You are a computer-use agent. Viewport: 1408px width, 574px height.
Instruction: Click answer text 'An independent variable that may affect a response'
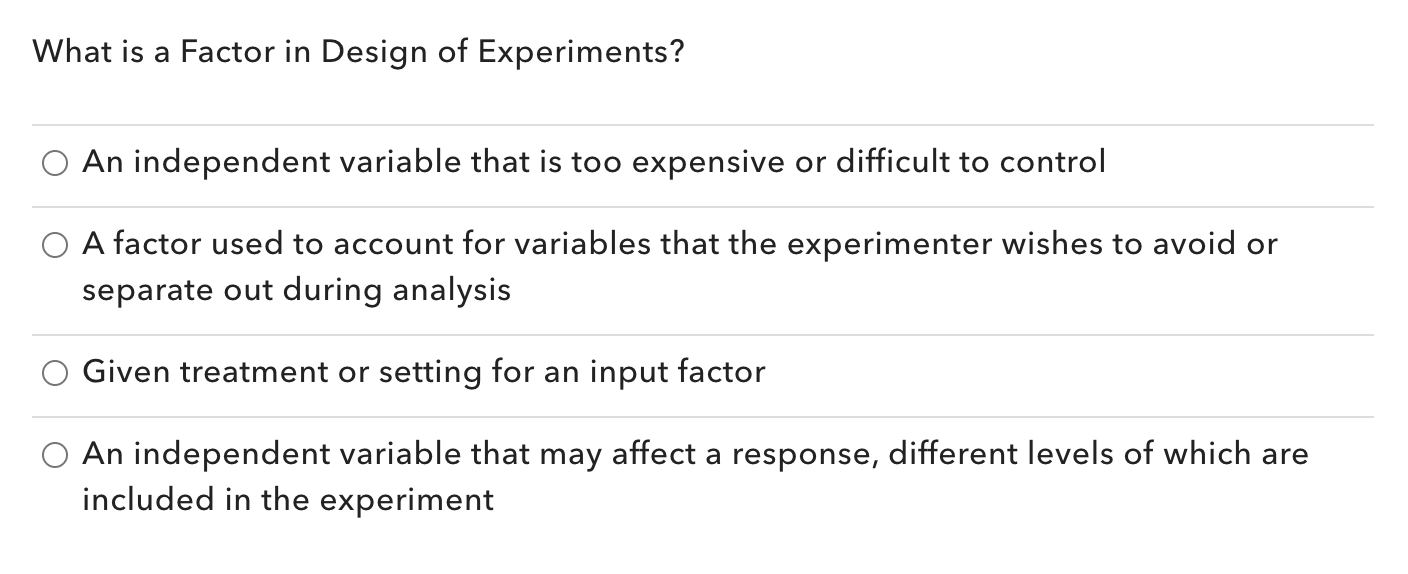[x=695, y=476]
